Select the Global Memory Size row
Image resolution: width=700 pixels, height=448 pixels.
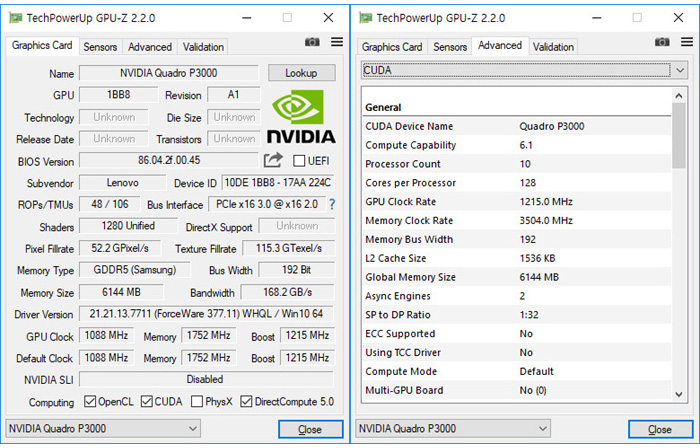click(517, 277)
